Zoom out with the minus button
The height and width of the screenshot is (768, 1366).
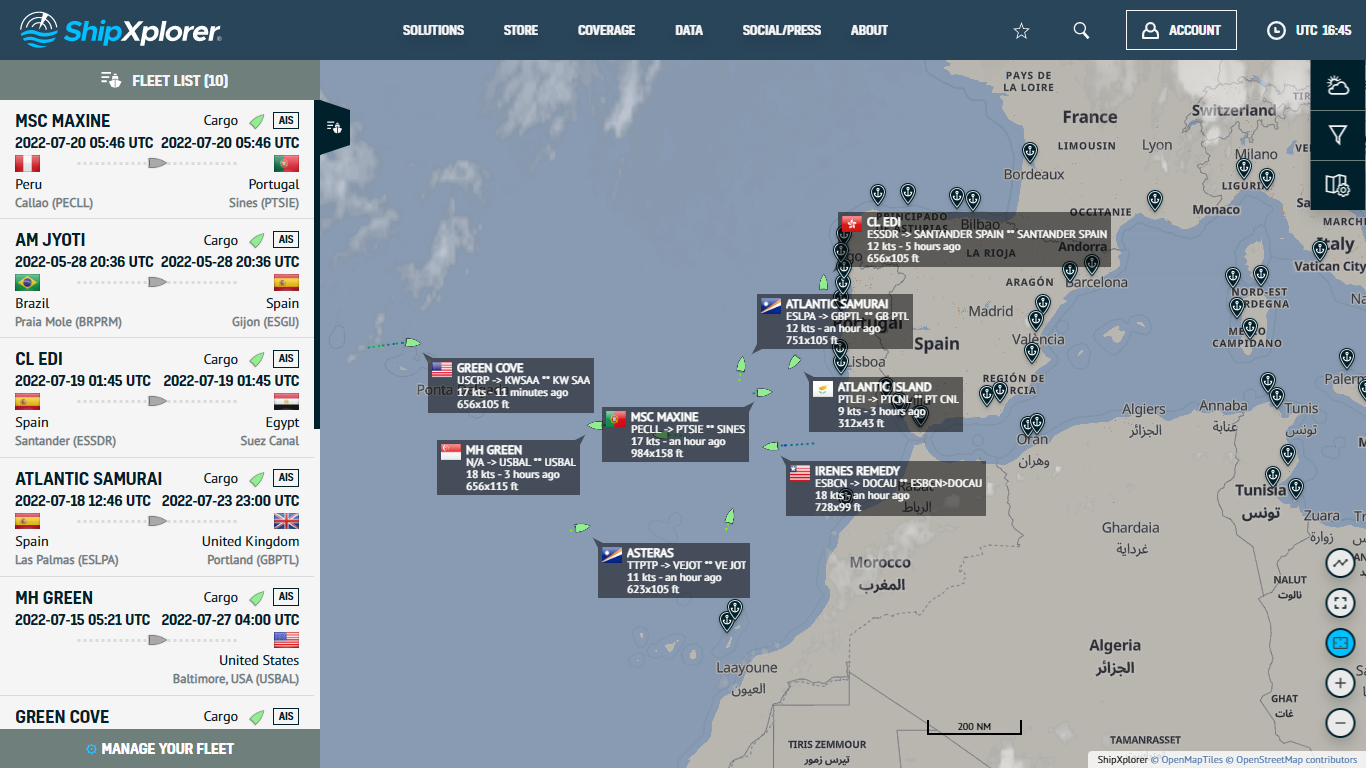(x=1340, y=722)
